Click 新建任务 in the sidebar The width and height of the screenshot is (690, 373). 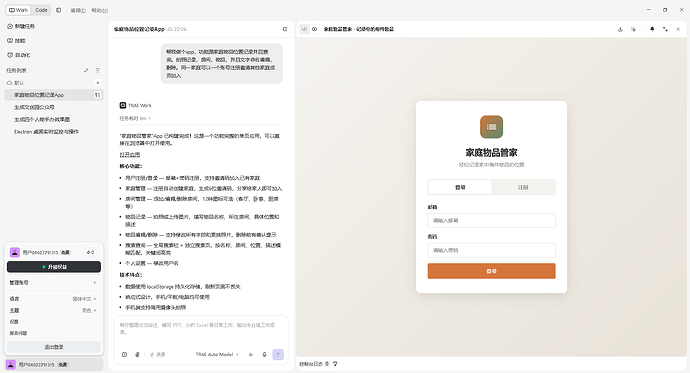21,26
